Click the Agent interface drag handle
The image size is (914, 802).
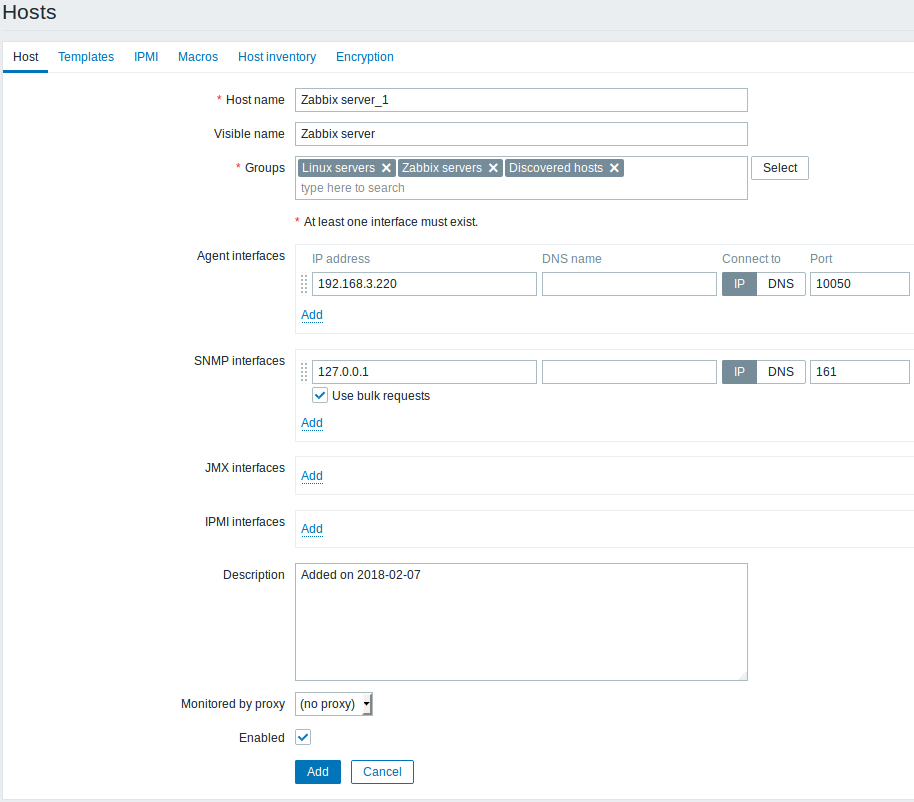pyautogui.click(x=304, y=284)
